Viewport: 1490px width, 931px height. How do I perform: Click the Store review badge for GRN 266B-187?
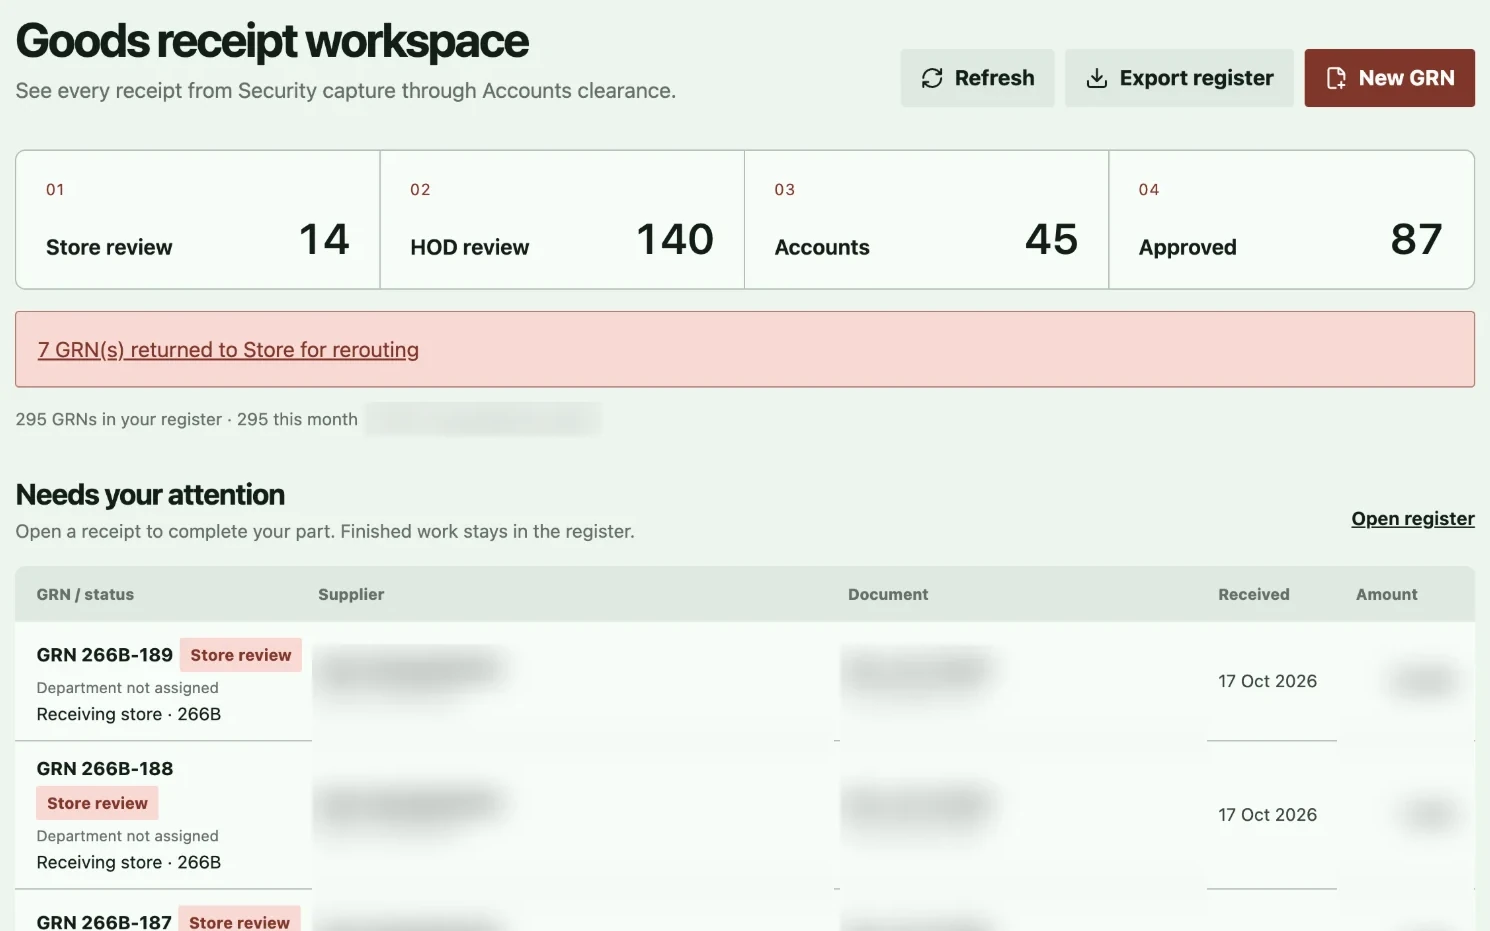(239, 921)
